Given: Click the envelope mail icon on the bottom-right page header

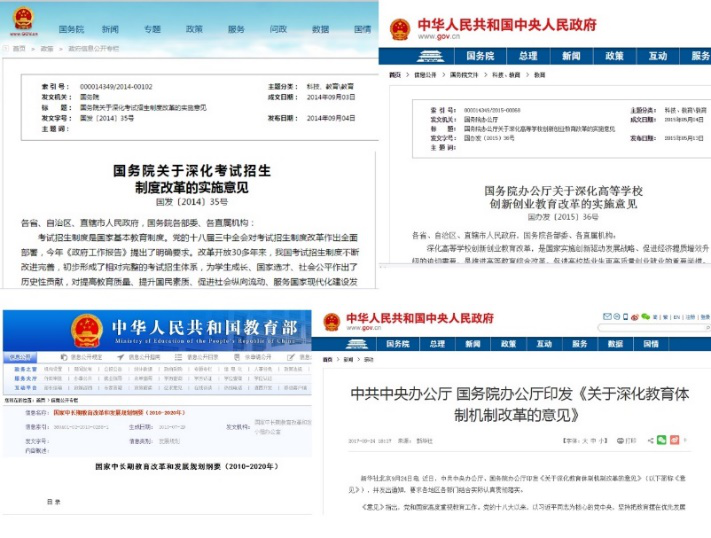Looking at the screenshot, I should pos(607,317).
